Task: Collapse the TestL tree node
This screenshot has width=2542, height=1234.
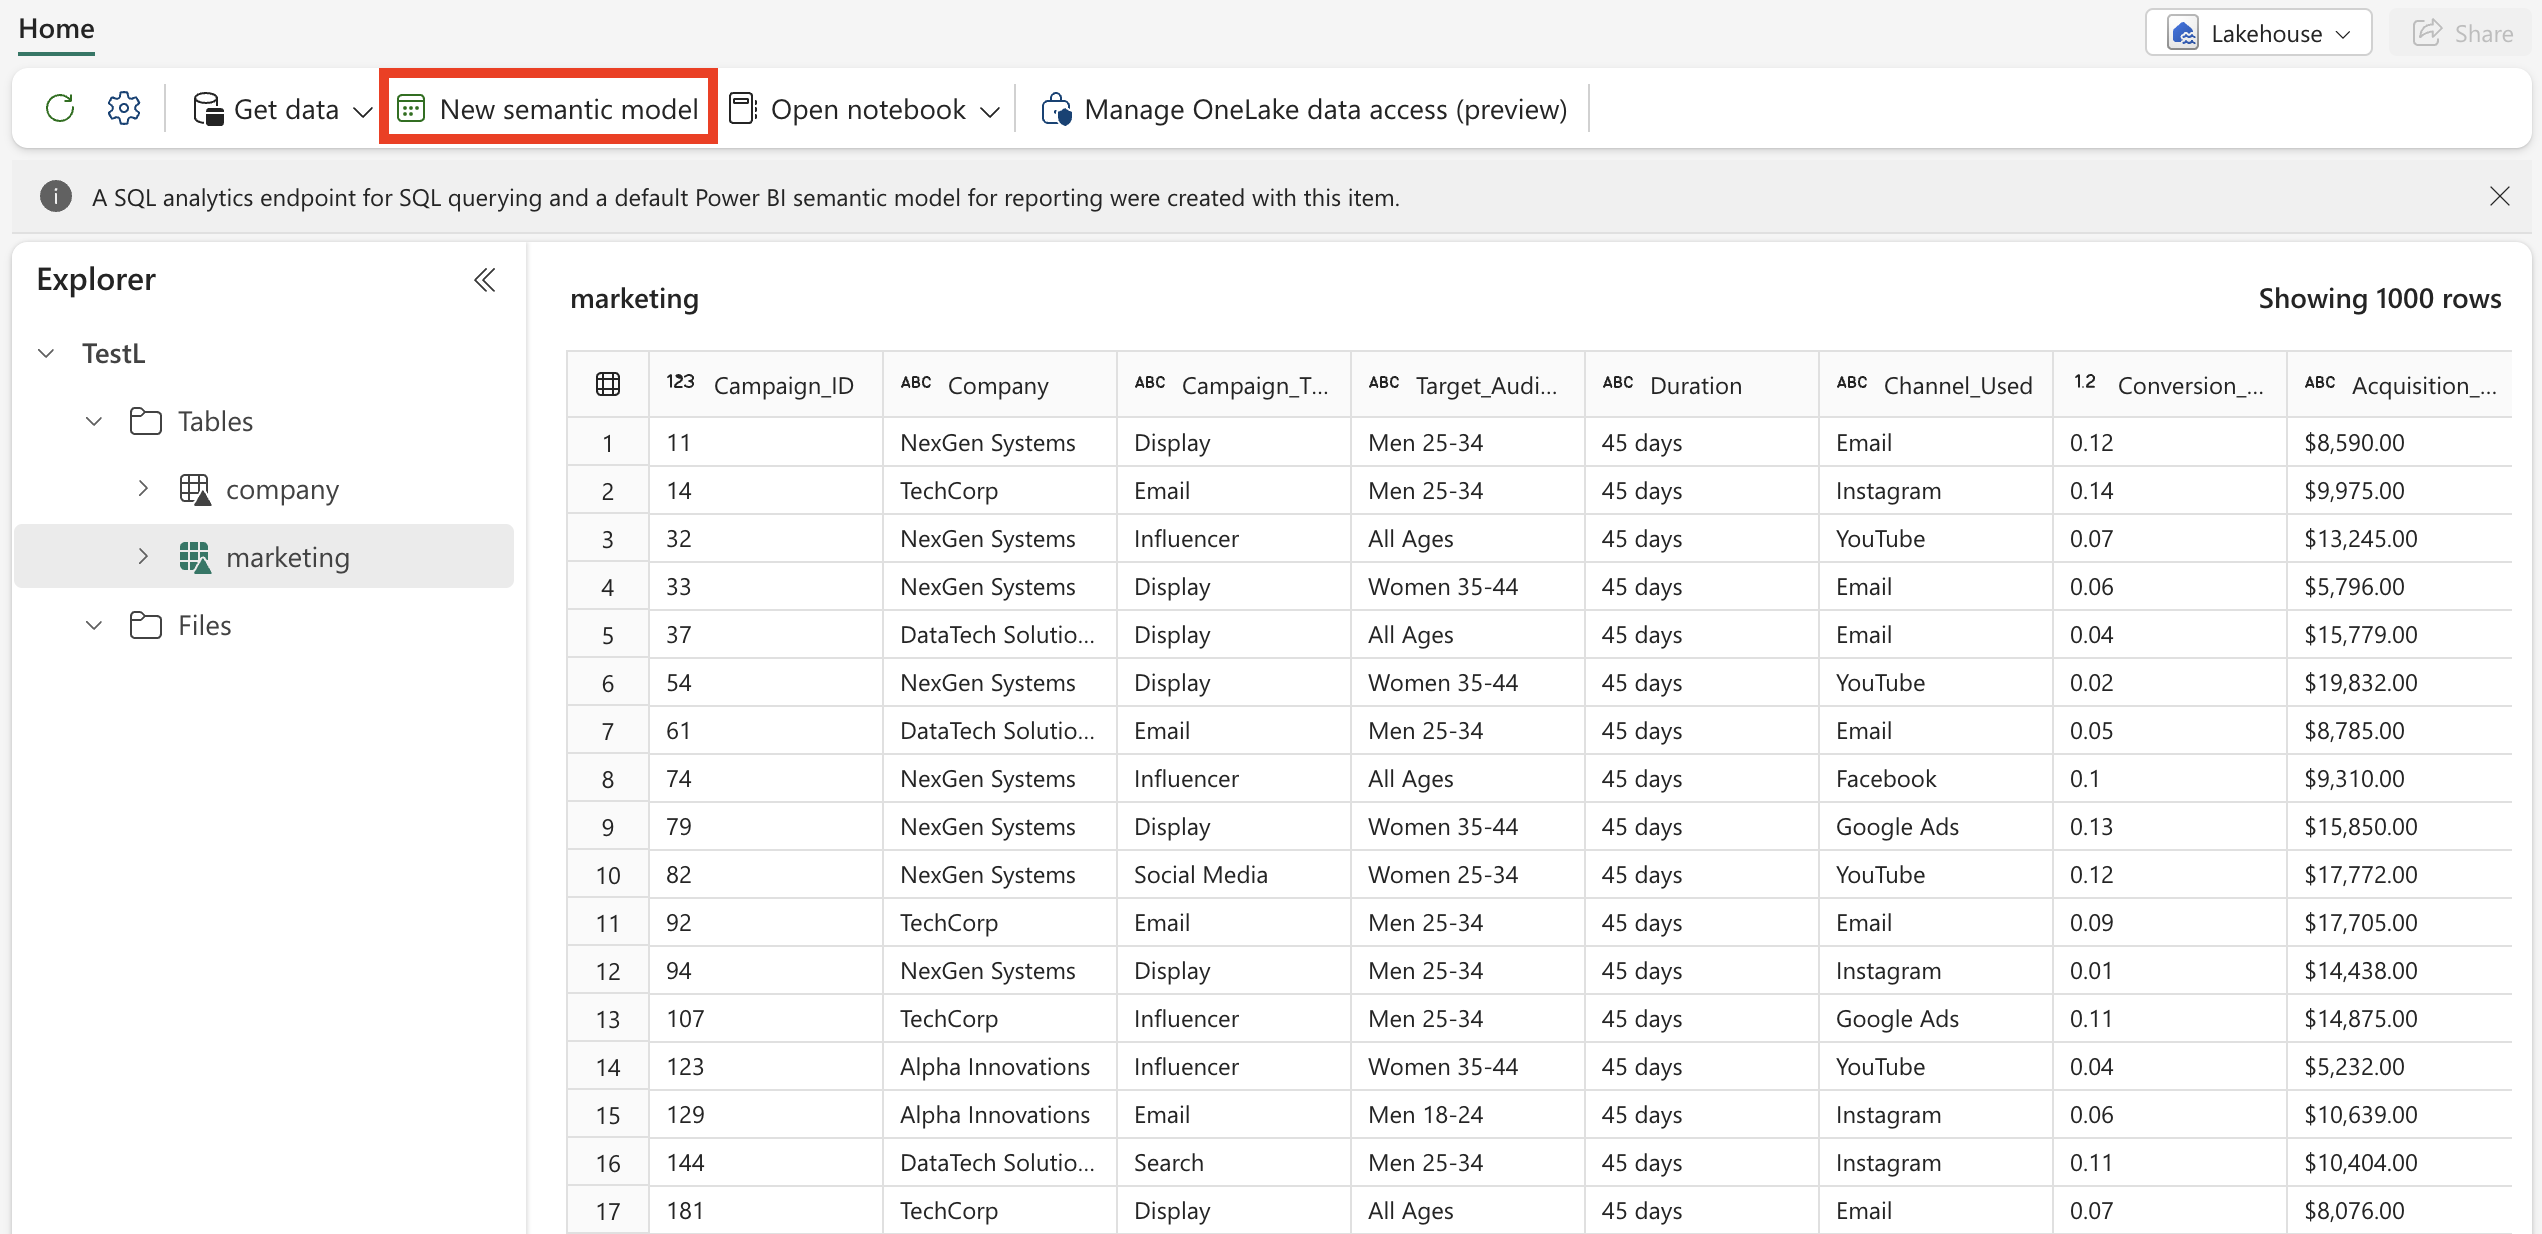Action: click(x=46, y=353)
